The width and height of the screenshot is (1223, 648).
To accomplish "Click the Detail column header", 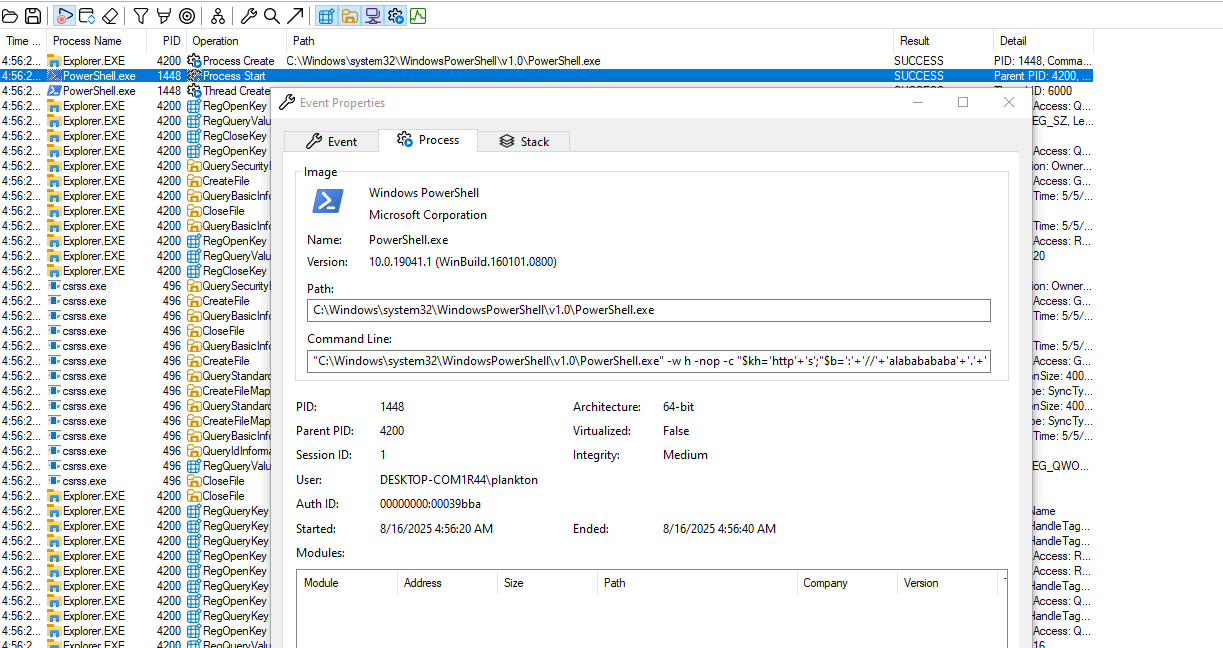I will pyautogui.click(x=1043, y=41).
